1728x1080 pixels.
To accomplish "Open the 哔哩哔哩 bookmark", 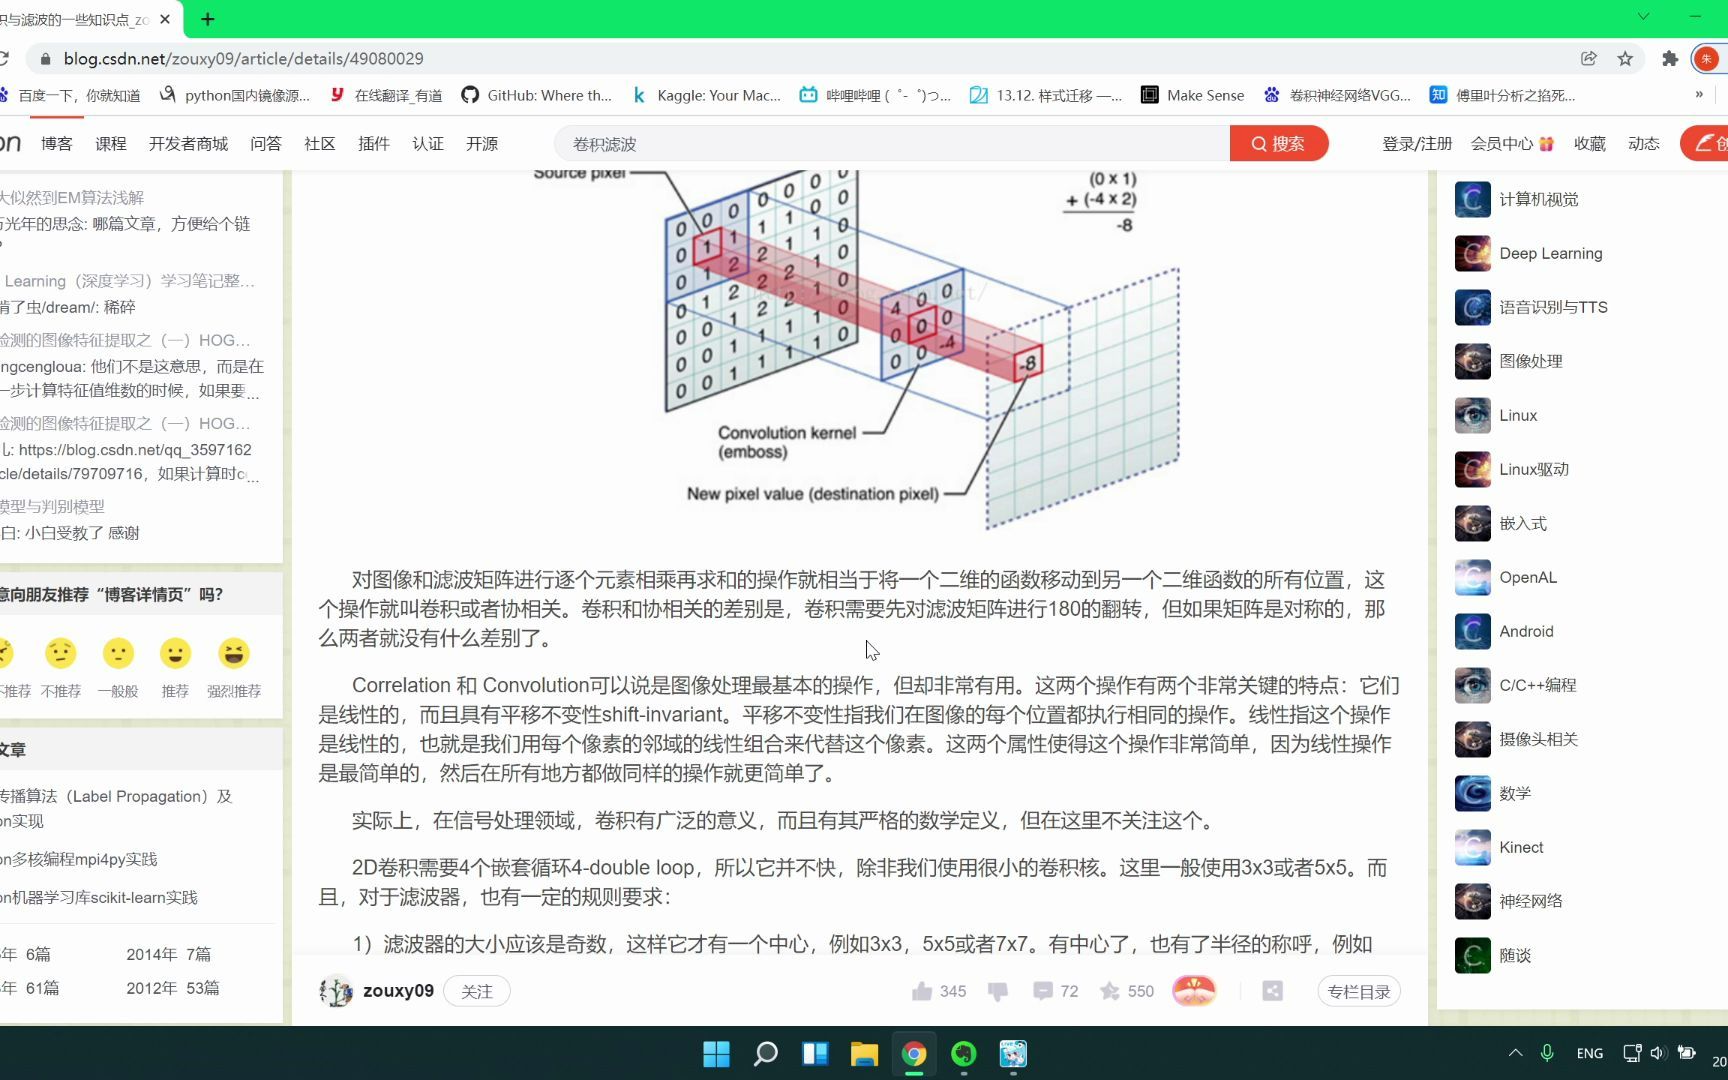I will tap(875, 95).
